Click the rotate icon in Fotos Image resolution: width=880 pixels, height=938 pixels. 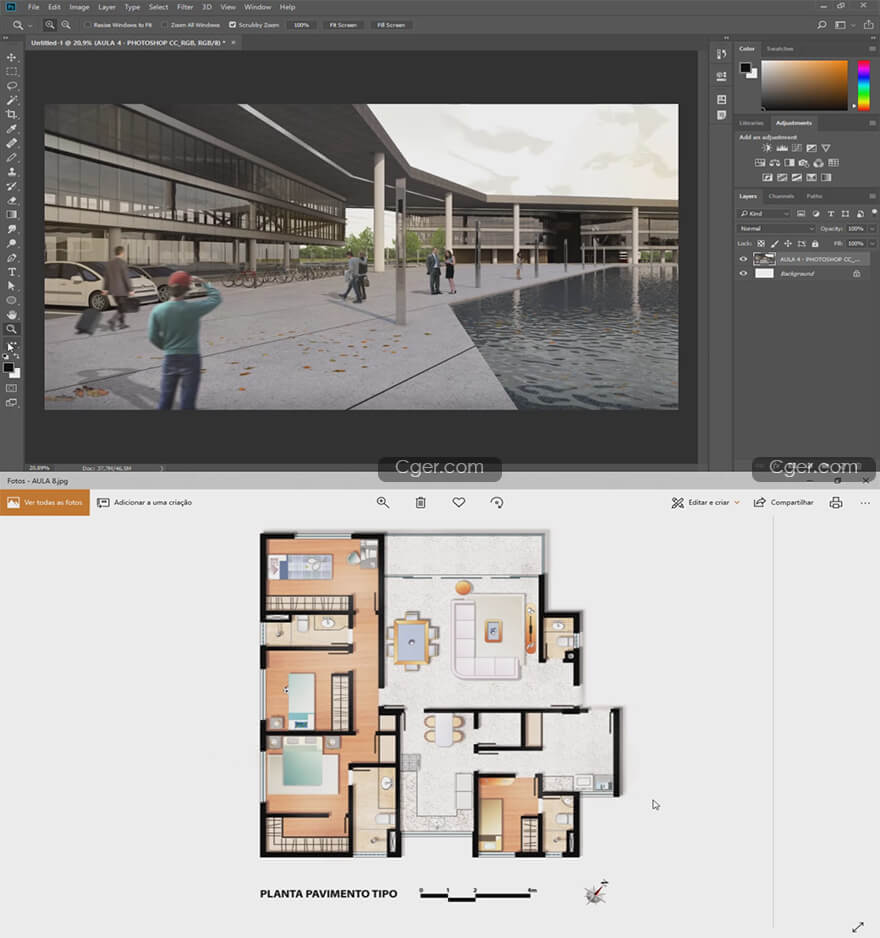pos(497,503)
